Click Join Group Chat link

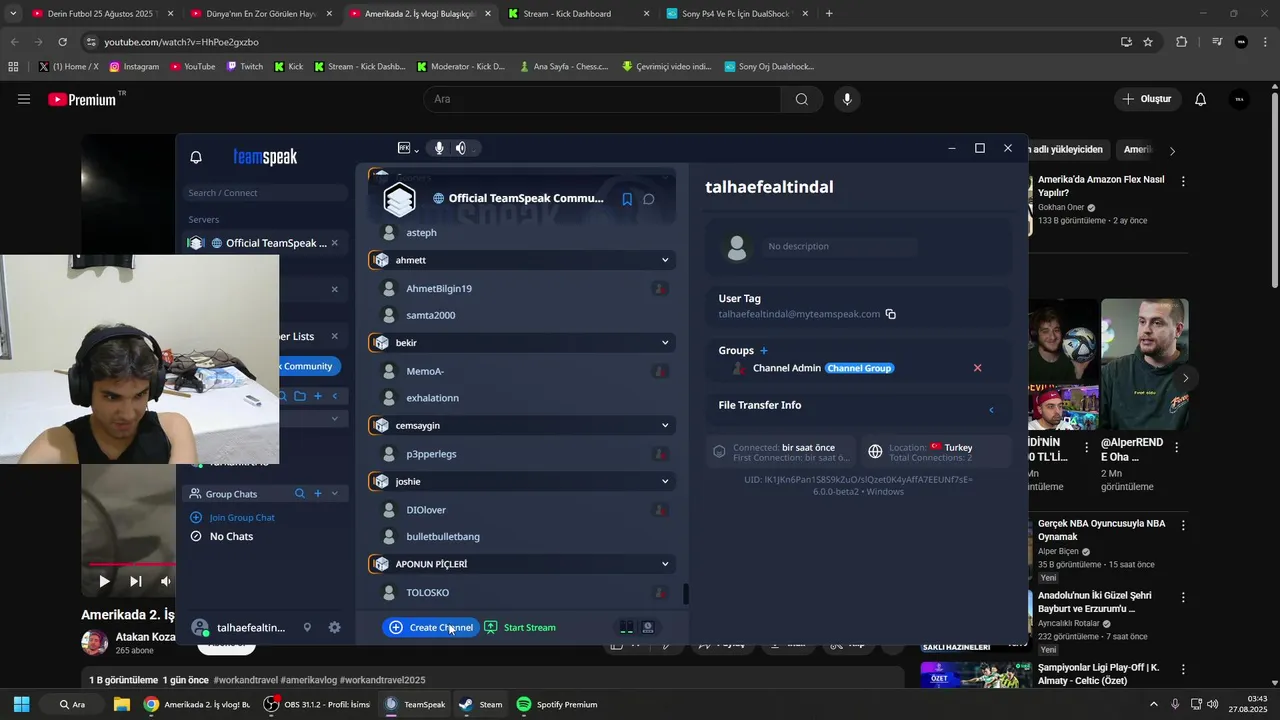[242, 518]
